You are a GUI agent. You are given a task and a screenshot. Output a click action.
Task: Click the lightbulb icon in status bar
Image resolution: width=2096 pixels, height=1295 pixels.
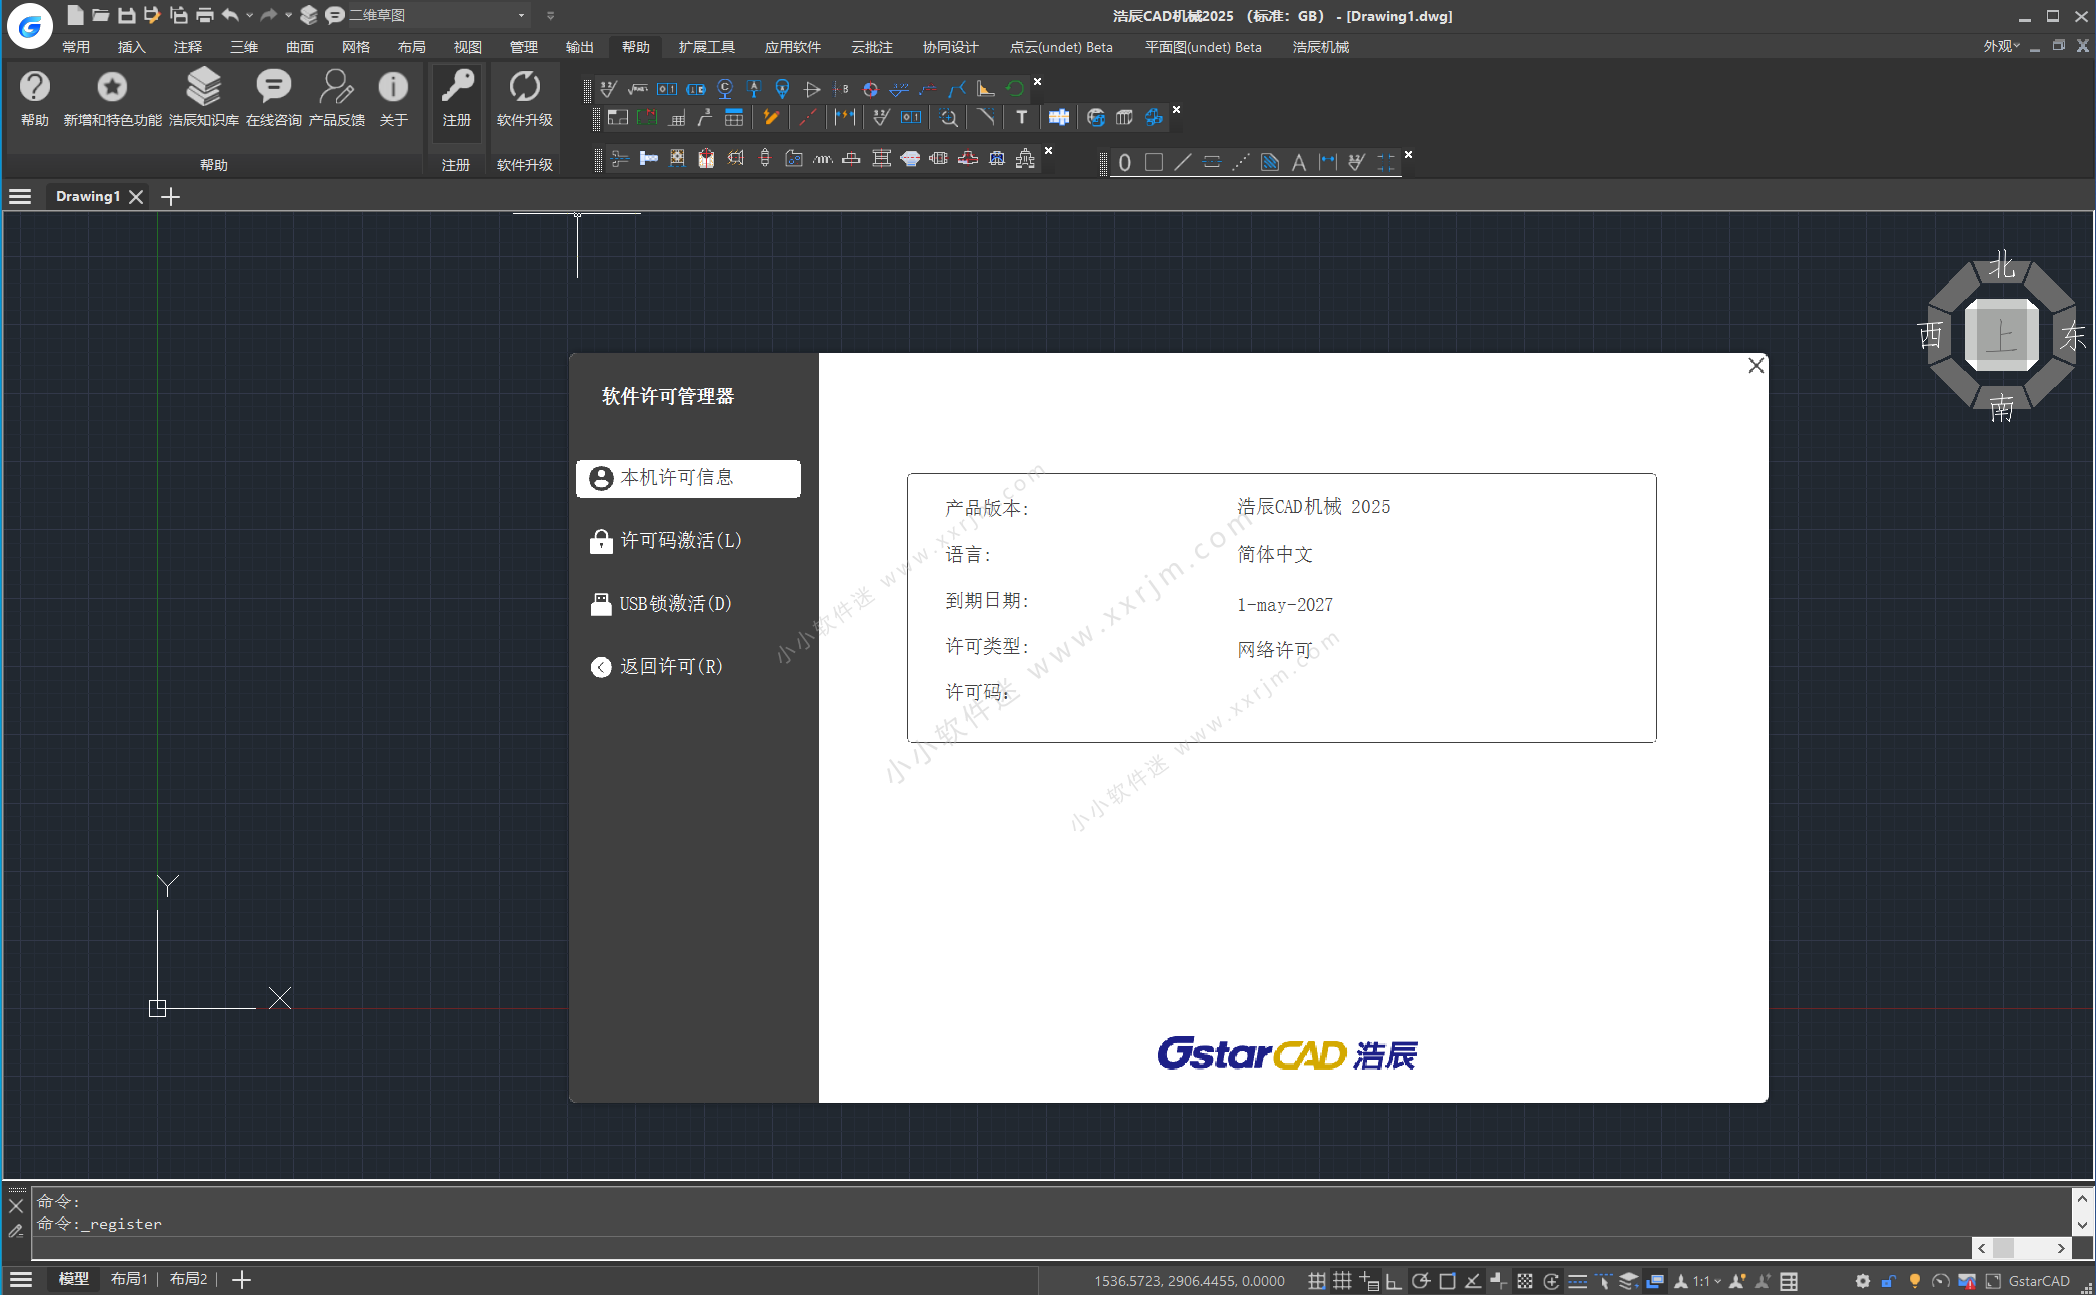(x=1914, y=1281)
